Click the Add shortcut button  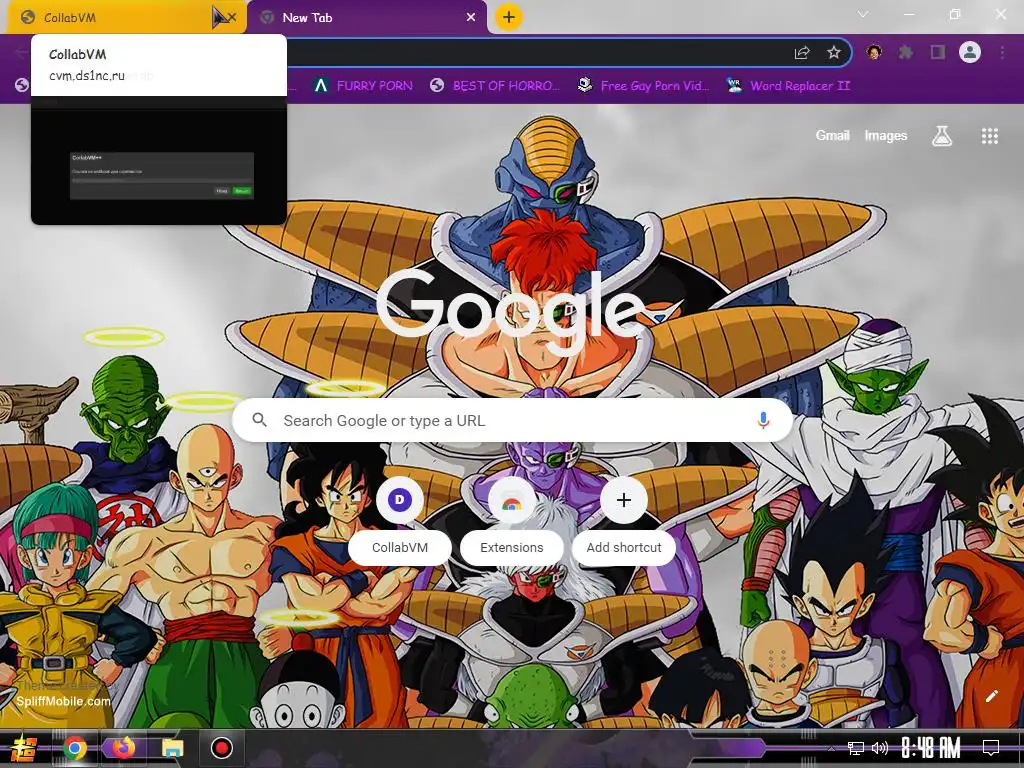(624, 522)
